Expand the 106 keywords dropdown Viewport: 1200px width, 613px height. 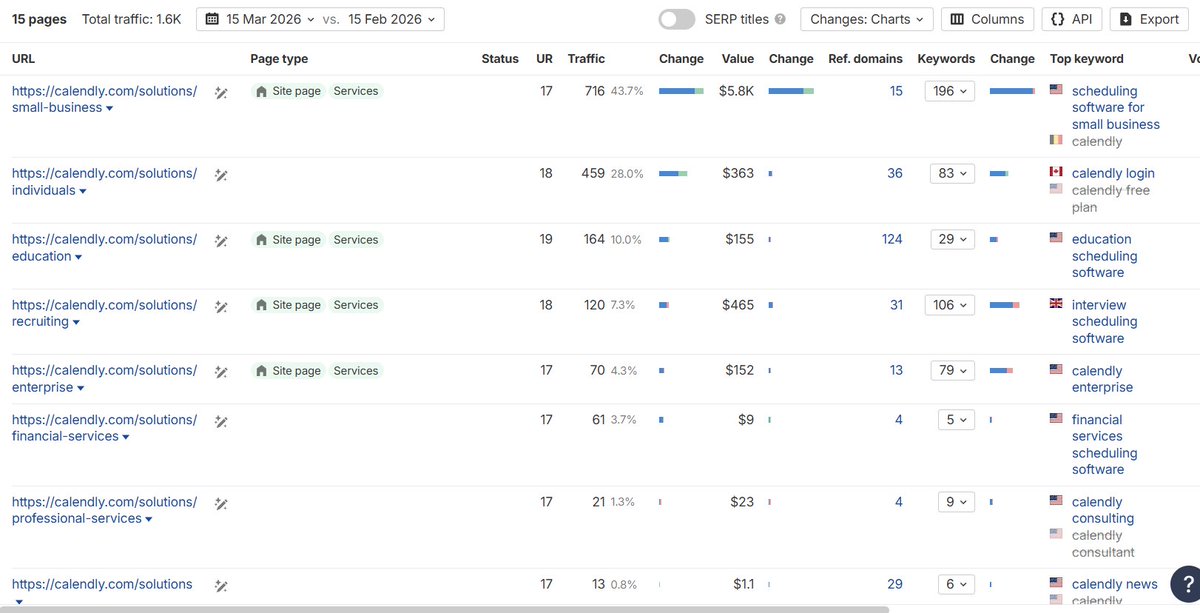(x=949, y=305)
